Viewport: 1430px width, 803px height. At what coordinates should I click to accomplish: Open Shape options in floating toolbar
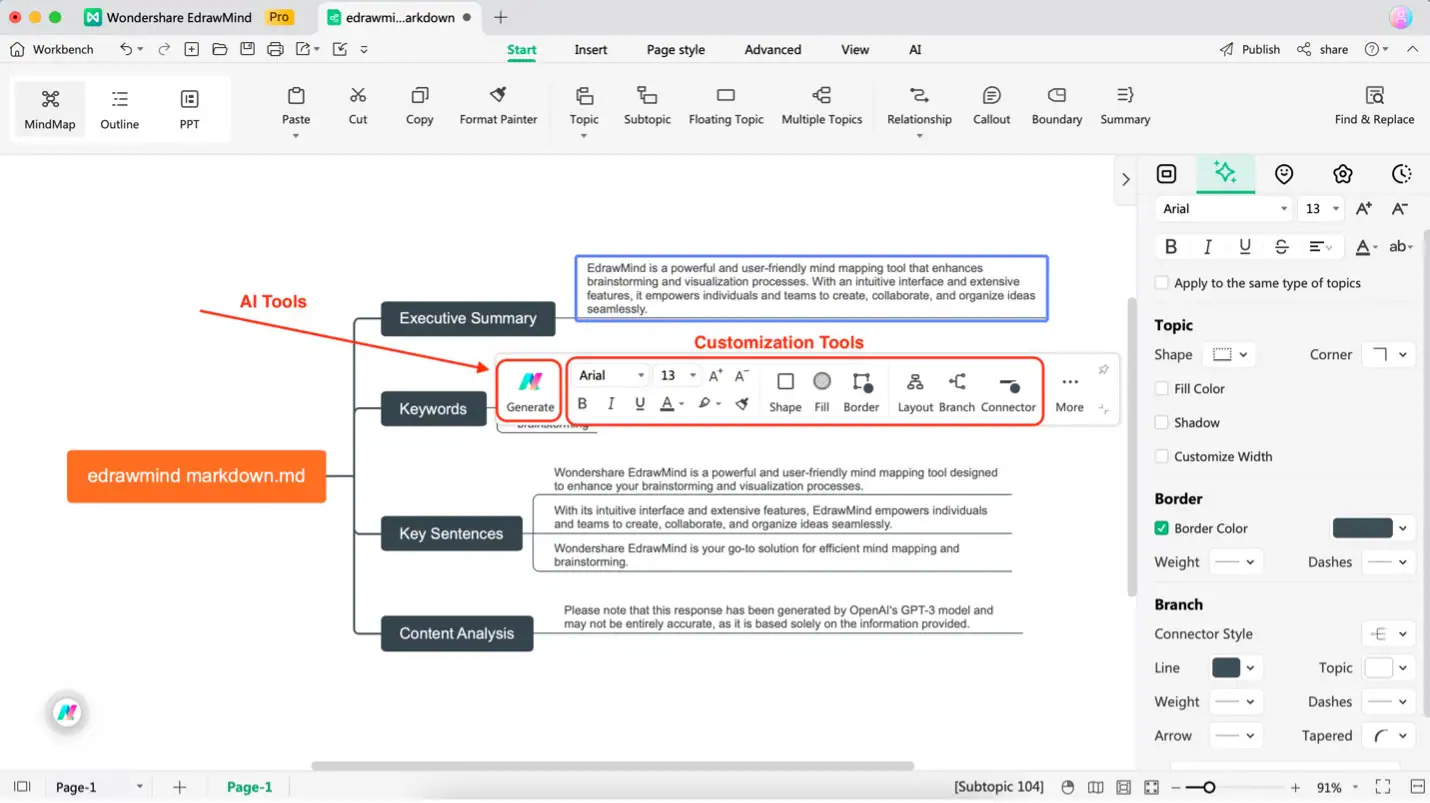click(785, 391)
